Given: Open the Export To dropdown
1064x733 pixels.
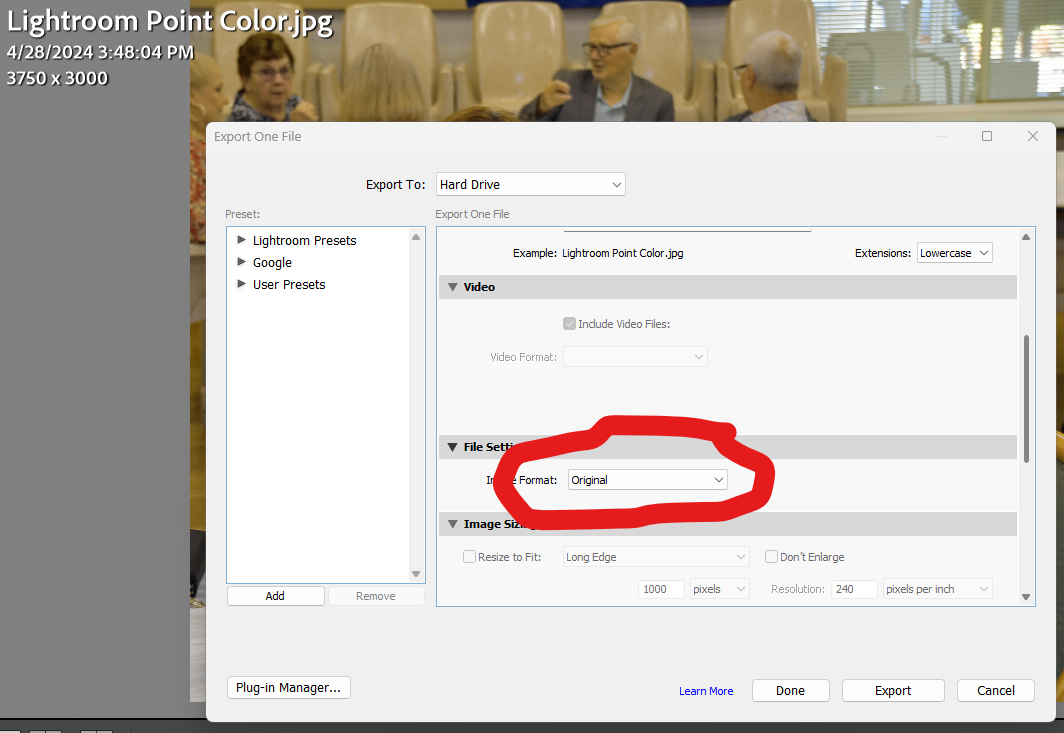Looking at the screenshot, I should [530, 184].
